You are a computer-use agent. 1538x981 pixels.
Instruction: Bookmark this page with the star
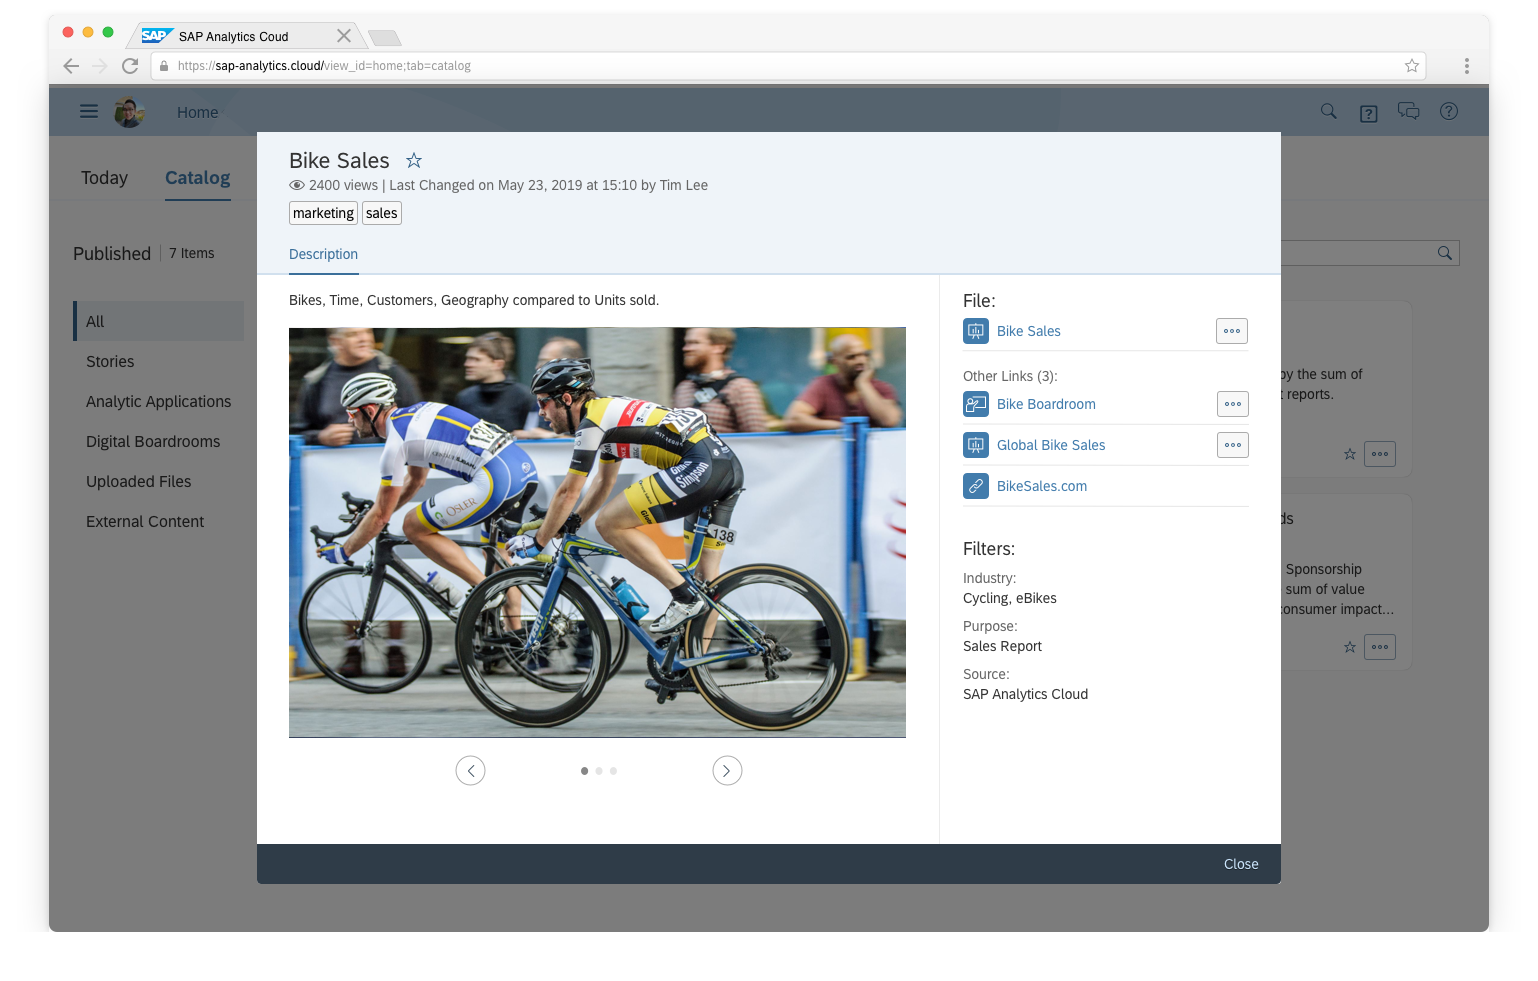point(1412,66)
